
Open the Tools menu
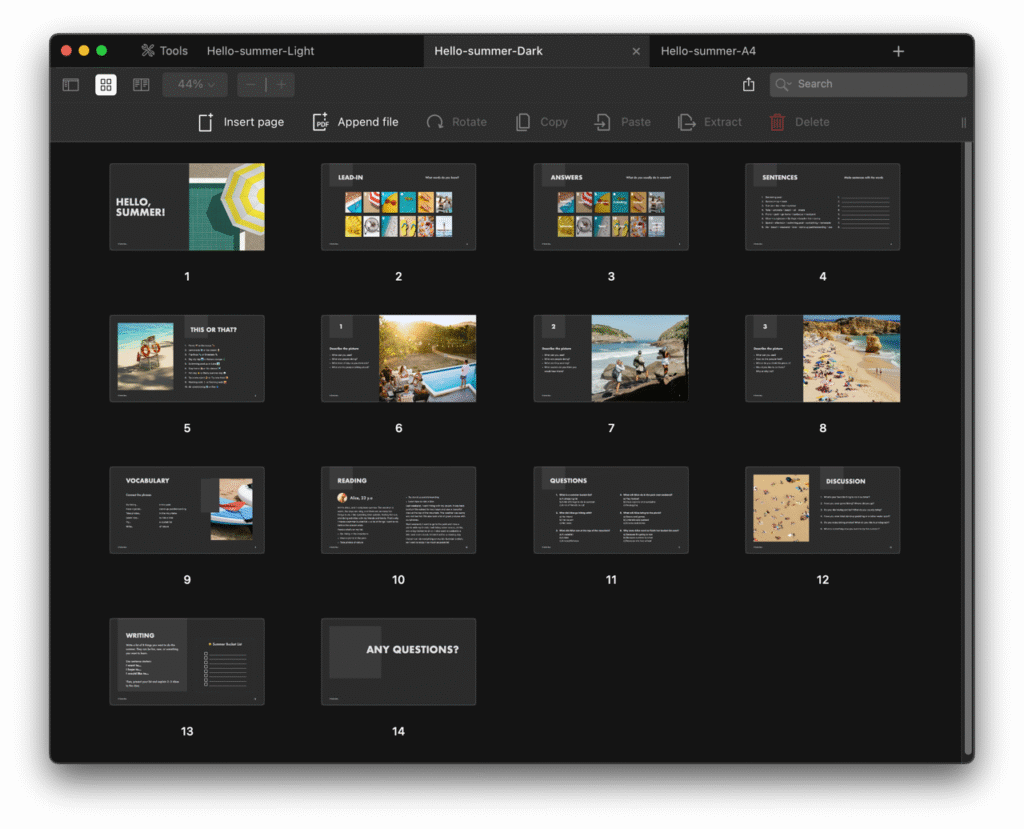pyautogui.click(x=164, y=51)
